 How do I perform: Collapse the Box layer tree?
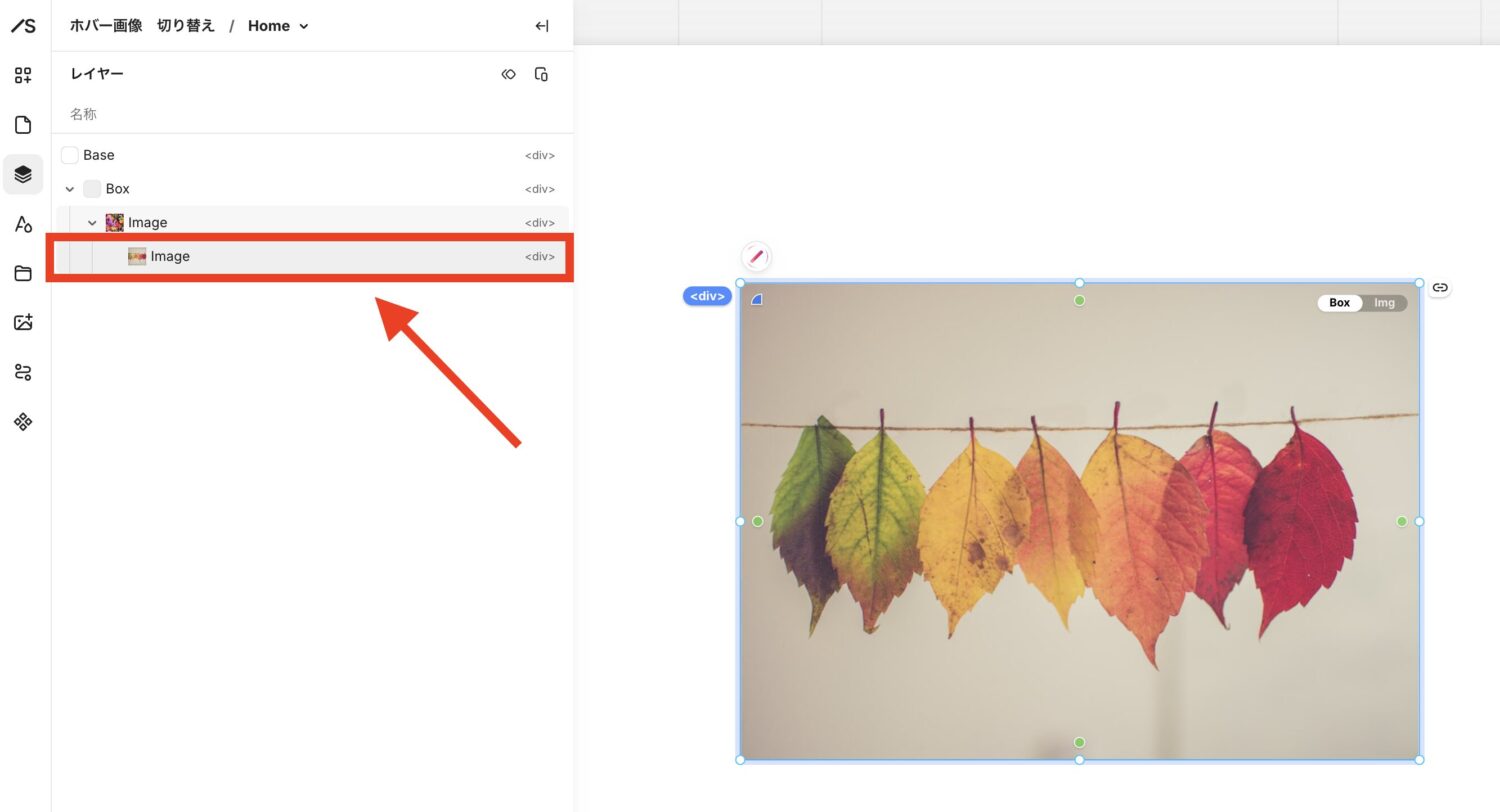(70, 189)
